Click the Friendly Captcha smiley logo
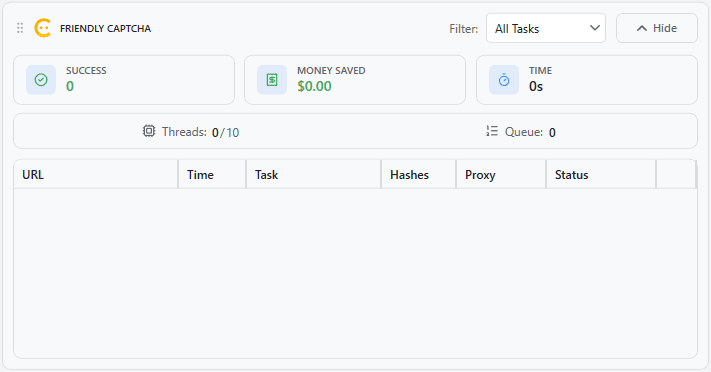Screen dimensions: 711x372 click(x=43, y=28)
